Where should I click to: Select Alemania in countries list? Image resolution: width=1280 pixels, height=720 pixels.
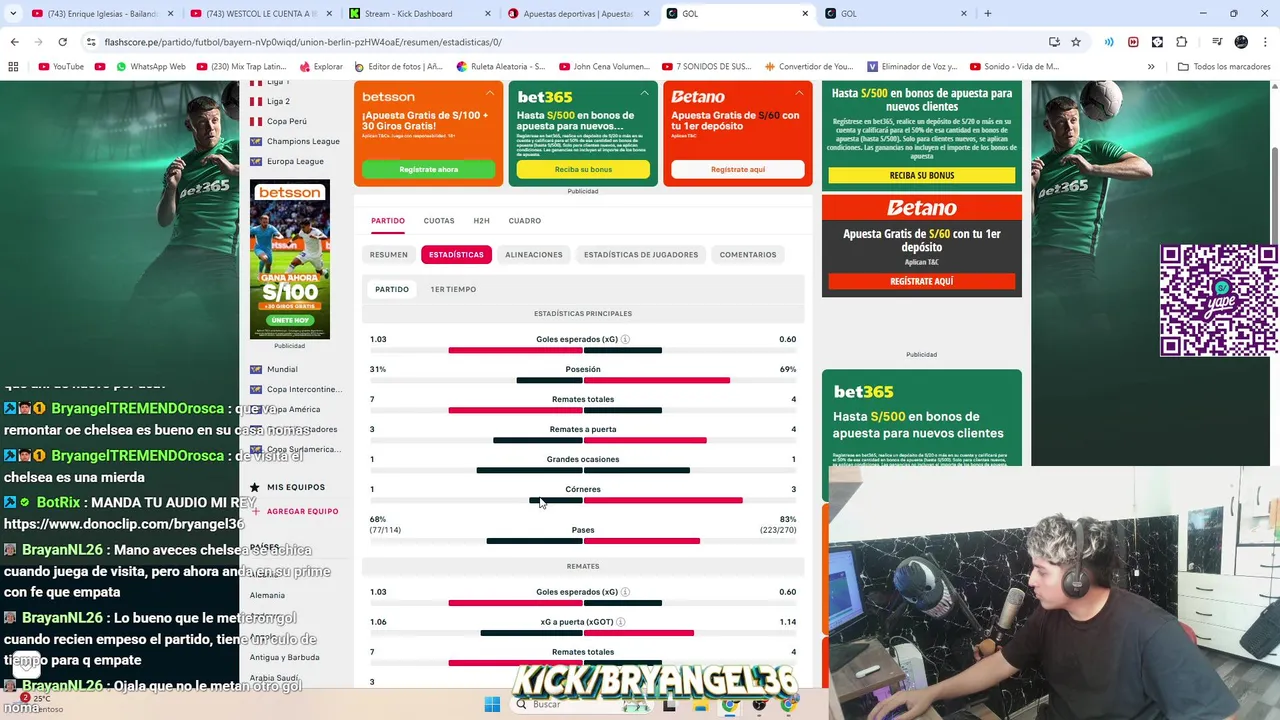click(267, 595)
